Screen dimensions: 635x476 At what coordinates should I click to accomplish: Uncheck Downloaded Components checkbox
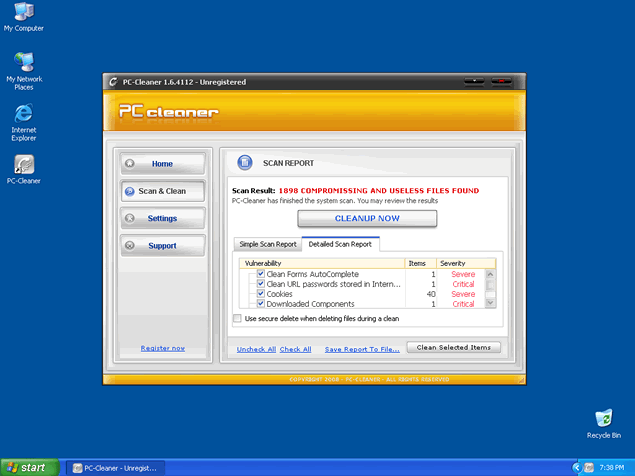(260, 304)
